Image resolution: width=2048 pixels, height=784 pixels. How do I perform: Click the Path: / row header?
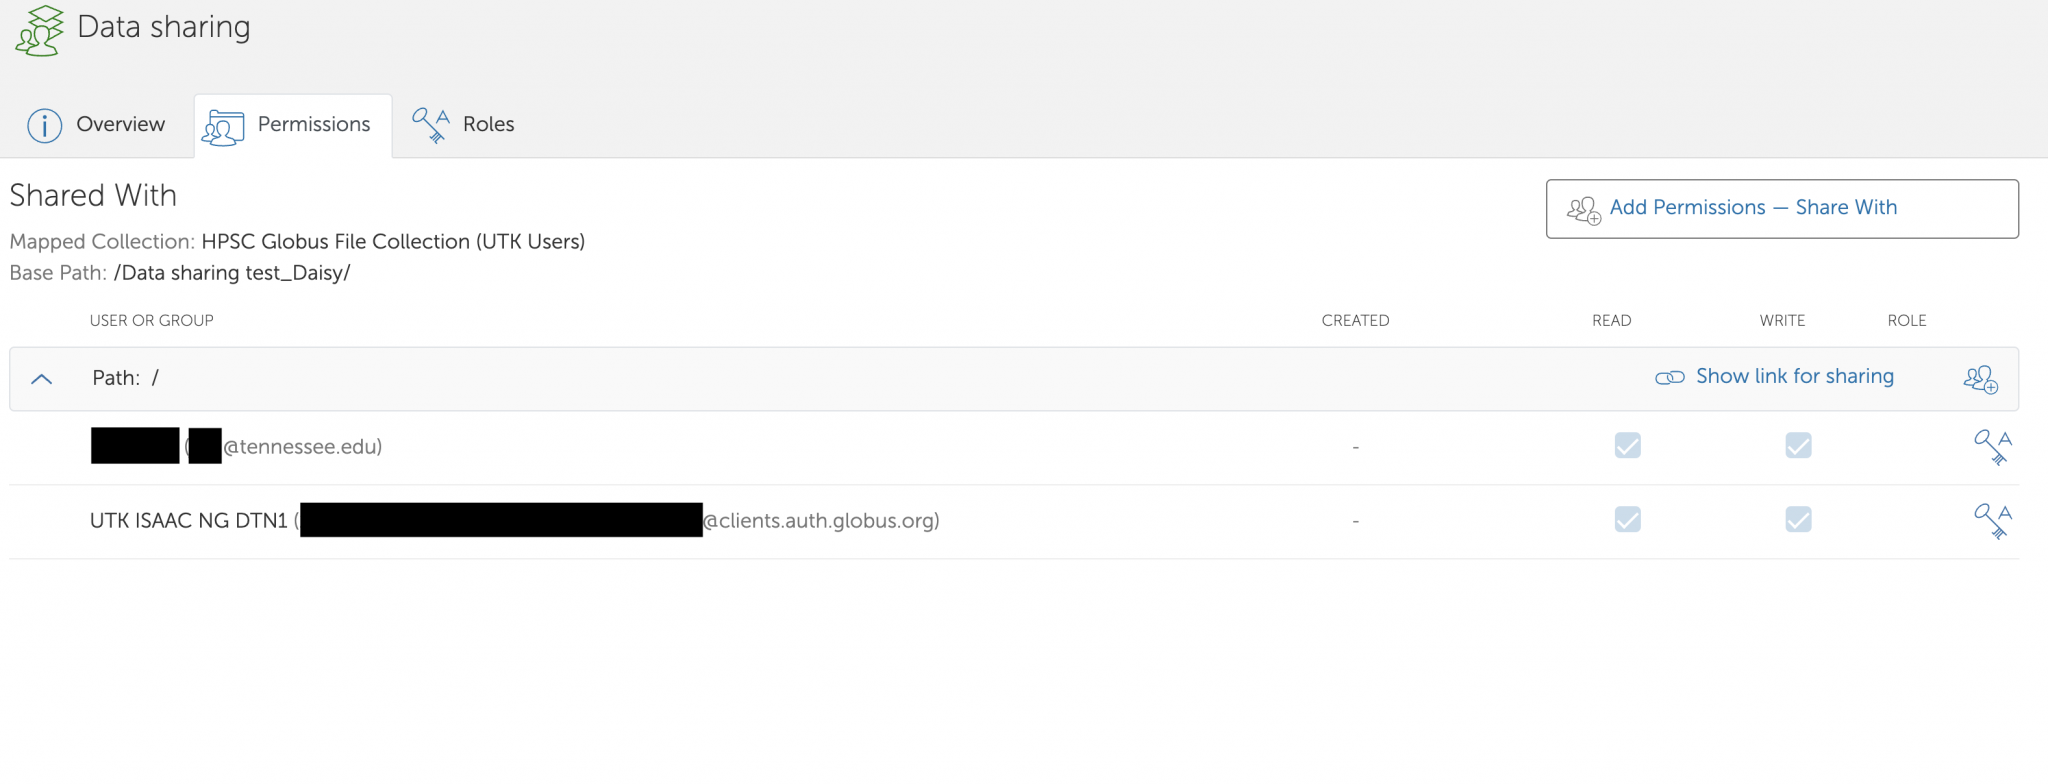click(x=125, y=378)
